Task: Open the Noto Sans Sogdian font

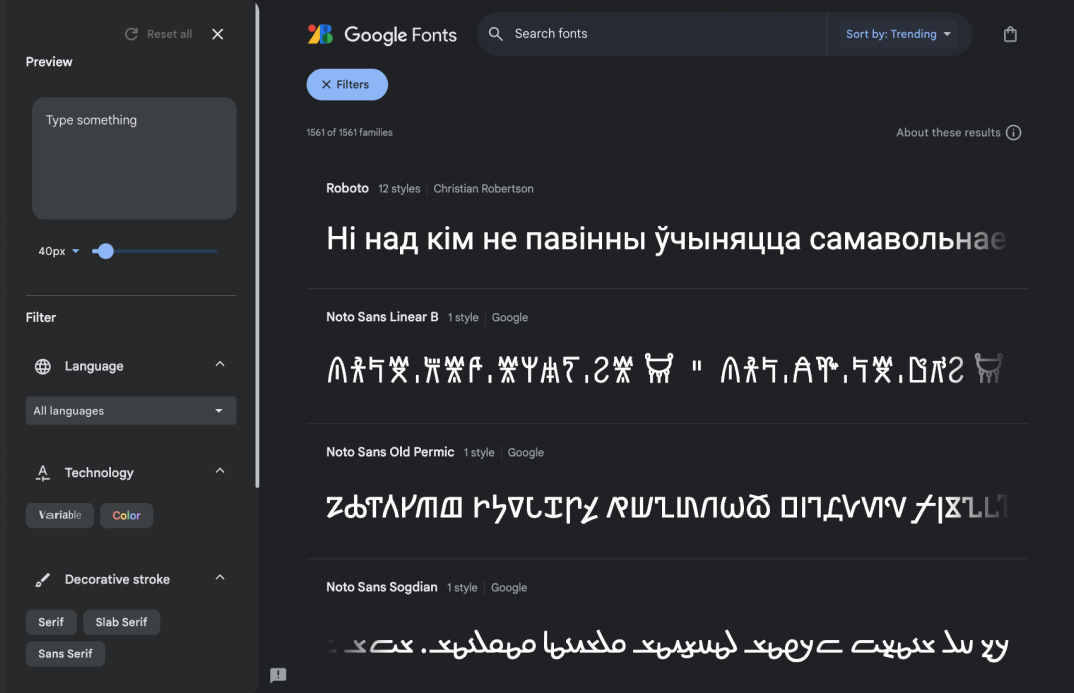Action: coord(382,587)
